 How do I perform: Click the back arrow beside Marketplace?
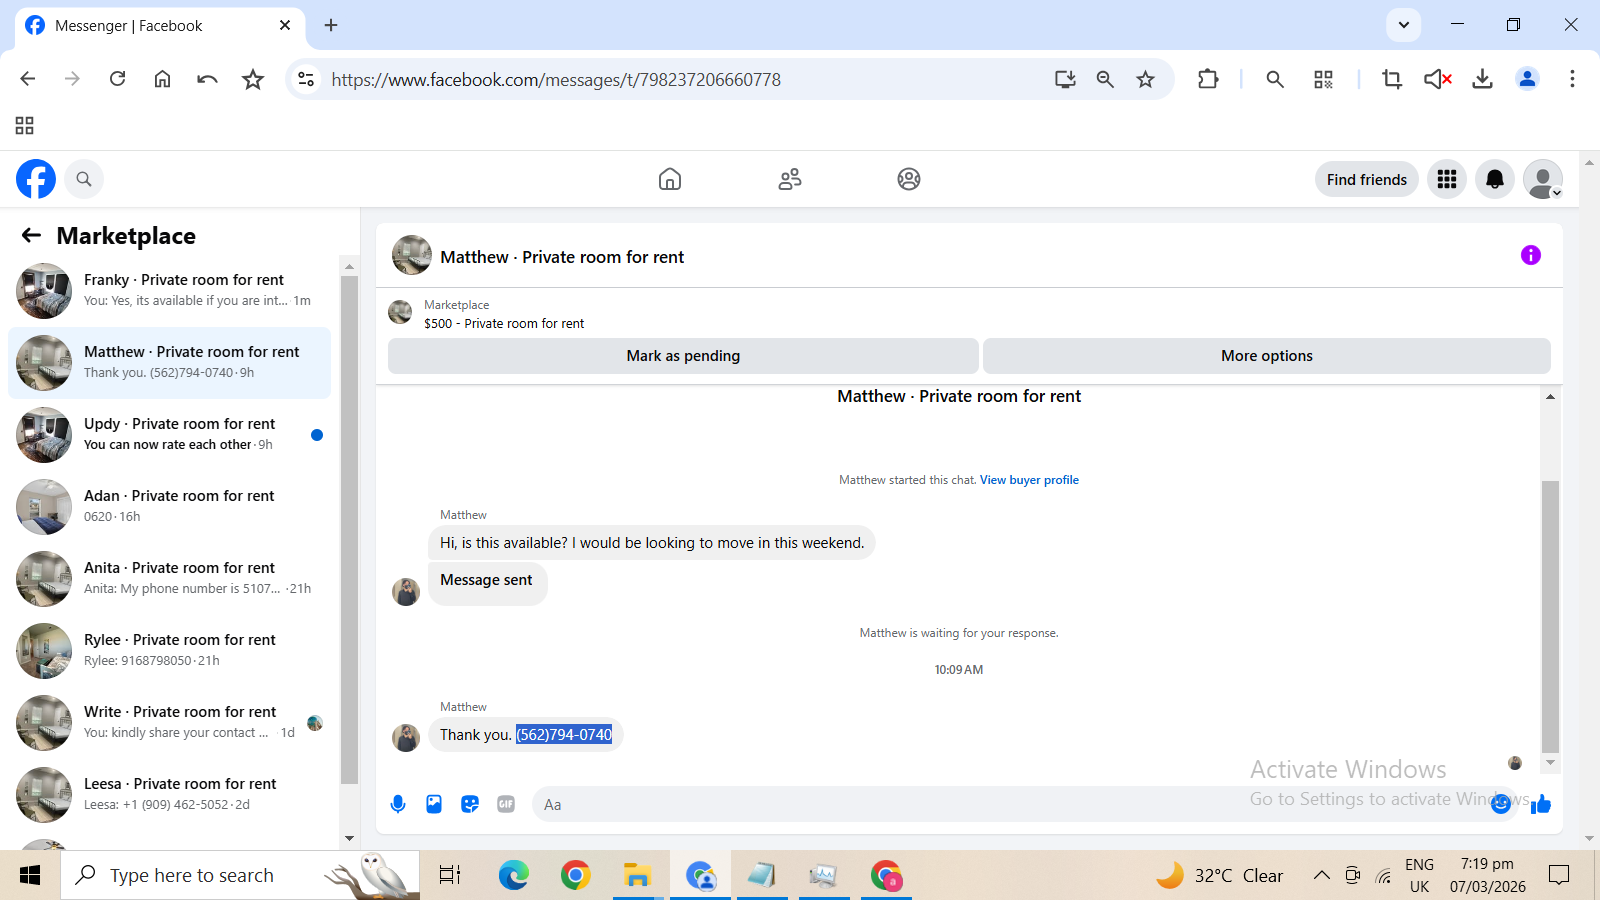pos(32,235)
